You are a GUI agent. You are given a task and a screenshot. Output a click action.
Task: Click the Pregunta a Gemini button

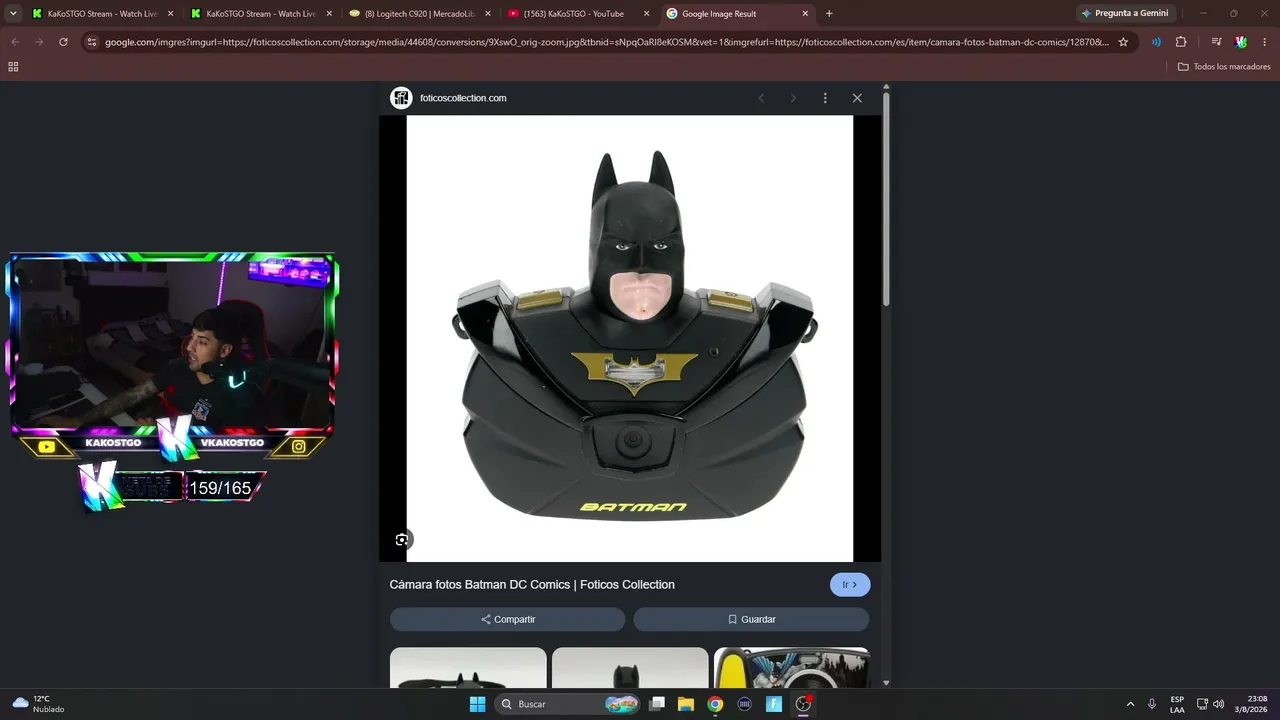click(1125, 14)
